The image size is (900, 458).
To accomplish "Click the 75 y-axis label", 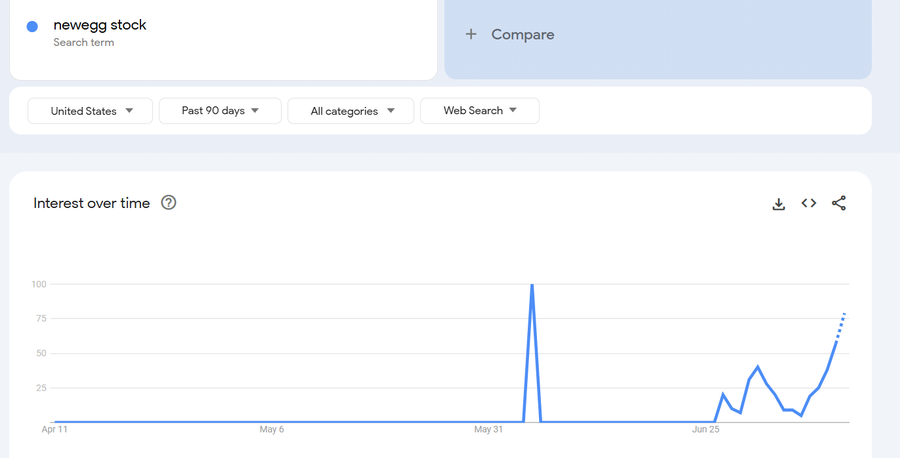I will (42, 319).
